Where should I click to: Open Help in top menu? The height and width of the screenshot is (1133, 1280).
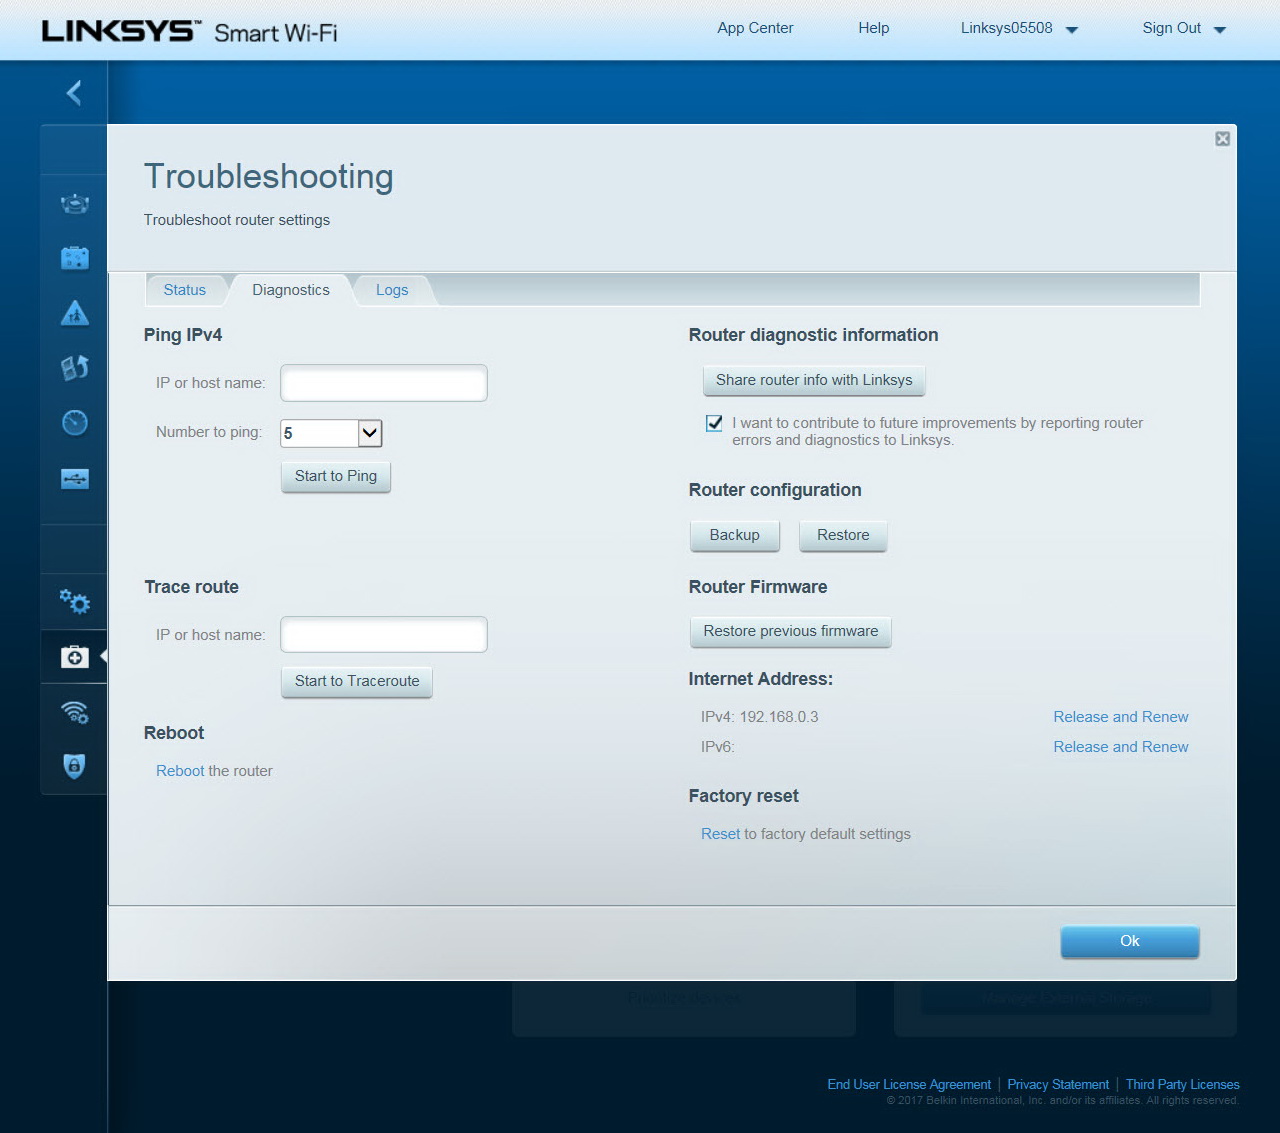coord(874,28)
